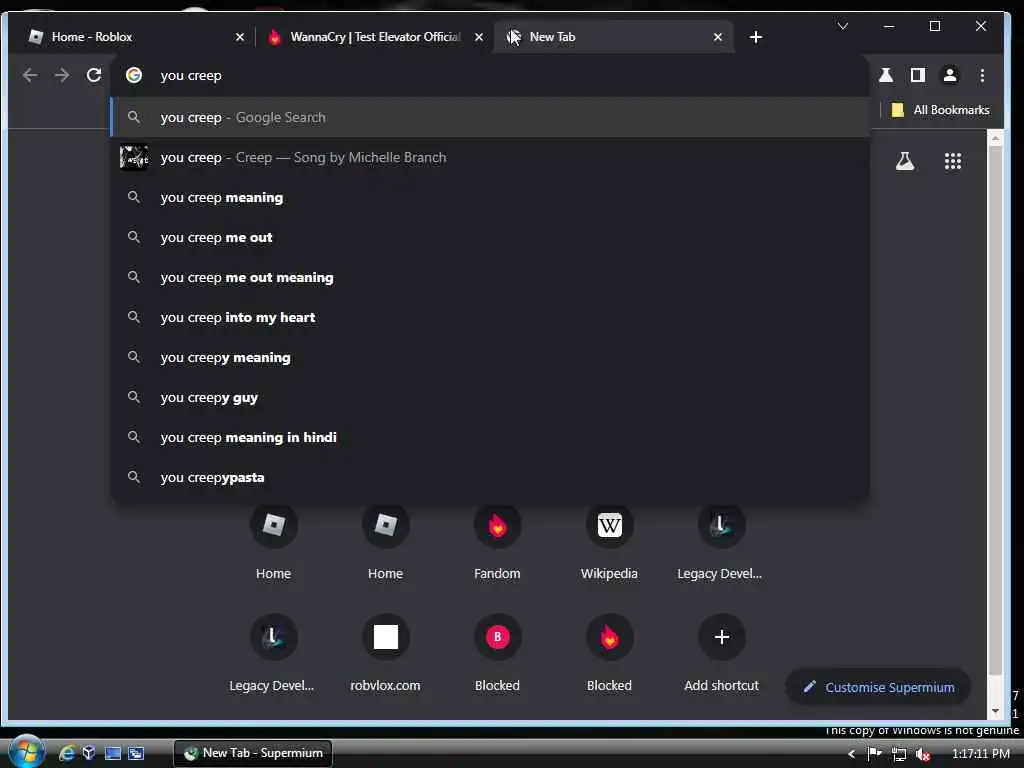Image resolution: width=1024 pixels, height=768 pixels.
Task: Open the bottom-row Legacy Devel... shortcut
Action: pyautogui.click(x=273, y=654)
